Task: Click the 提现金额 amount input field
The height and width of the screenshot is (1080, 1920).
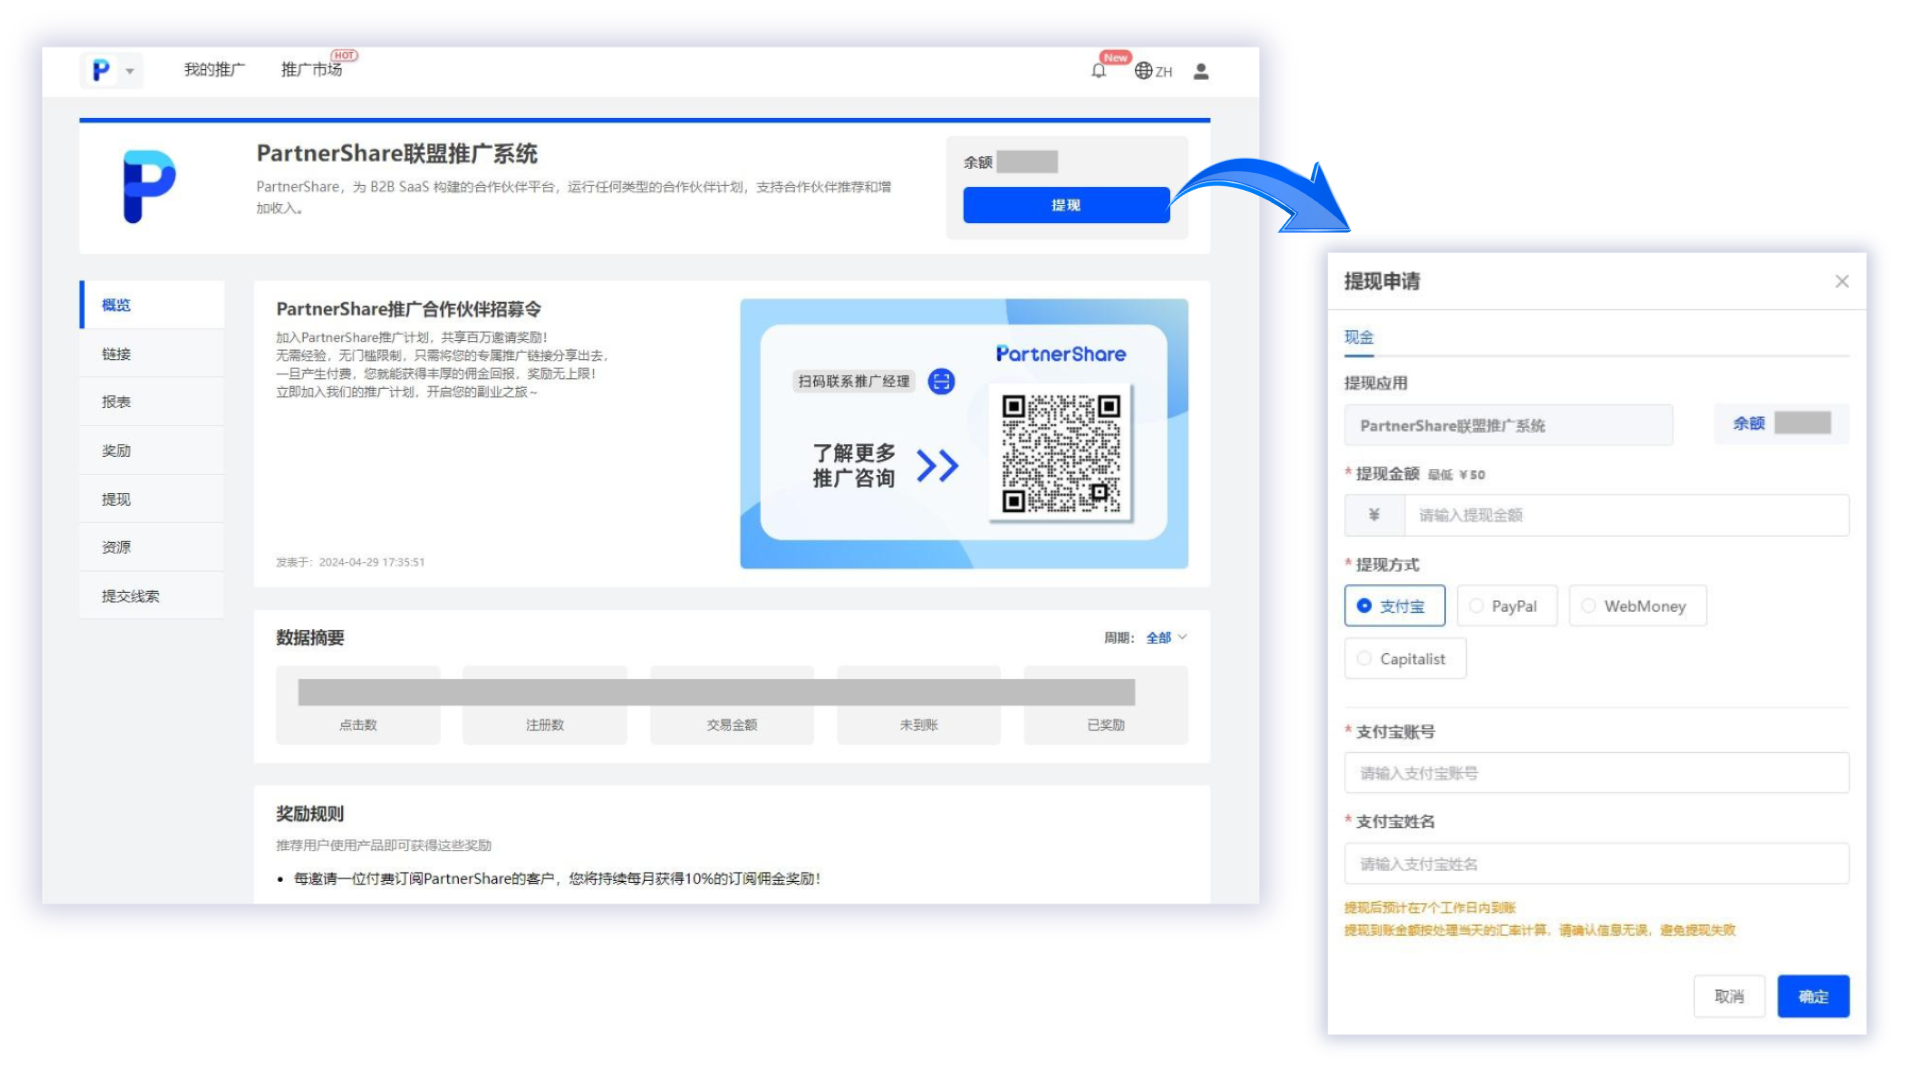Action: click(x=1625, y=515)
